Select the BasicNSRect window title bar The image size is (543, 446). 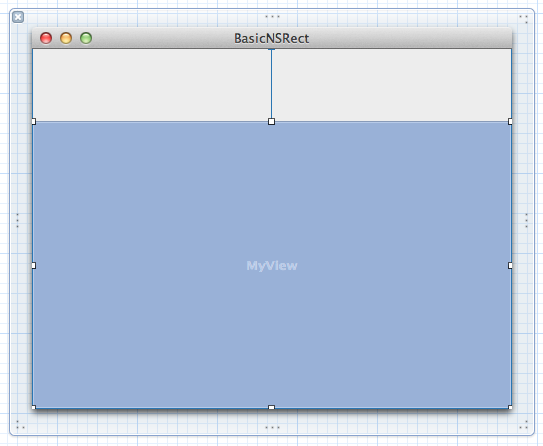(272, 38)
